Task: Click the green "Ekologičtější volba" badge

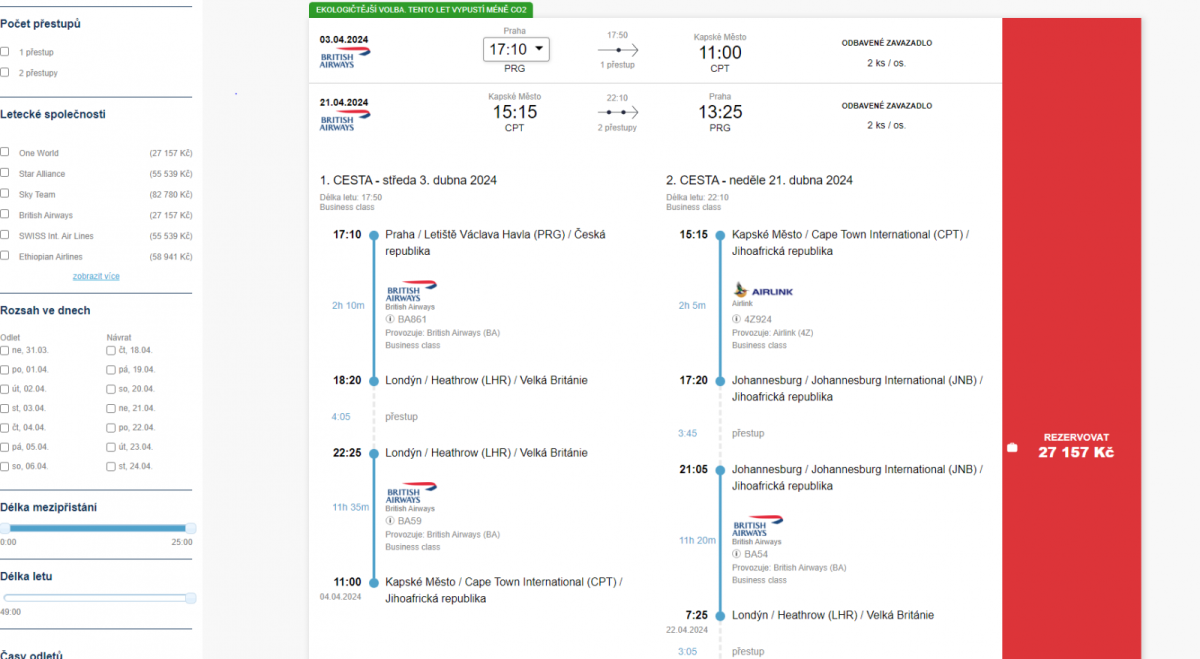Action: [x=420, y=10]
